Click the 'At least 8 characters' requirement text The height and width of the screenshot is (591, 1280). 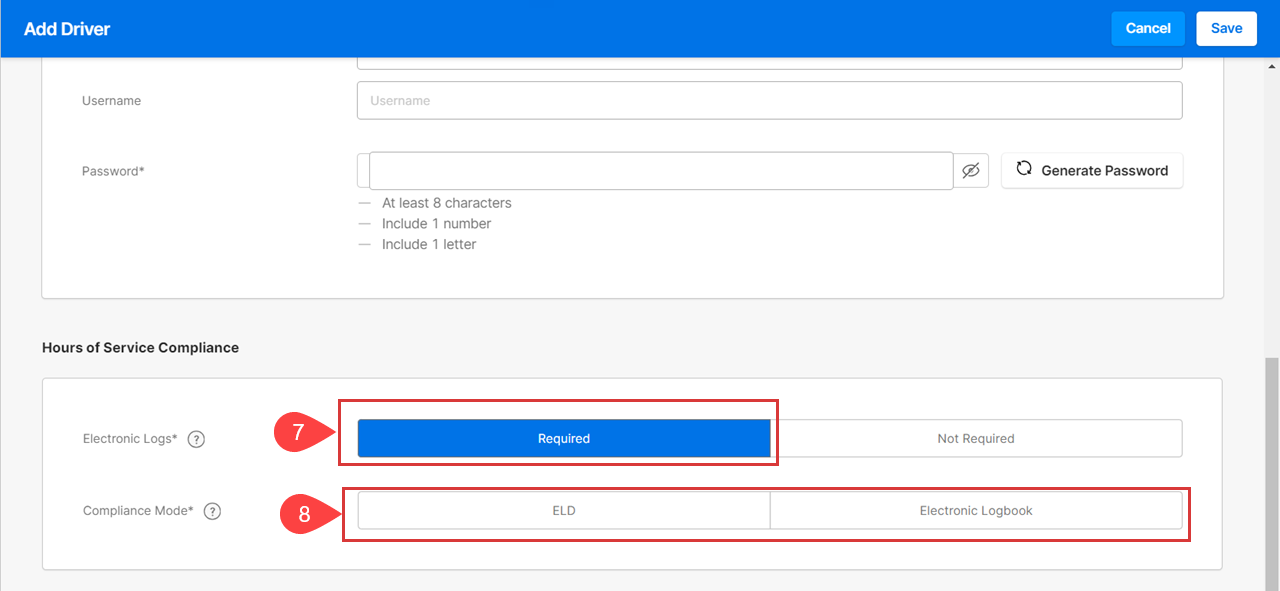[446, 203]
